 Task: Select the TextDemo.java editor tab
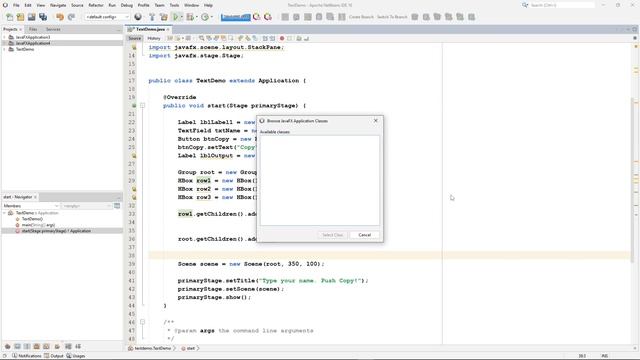pos(150,29)
